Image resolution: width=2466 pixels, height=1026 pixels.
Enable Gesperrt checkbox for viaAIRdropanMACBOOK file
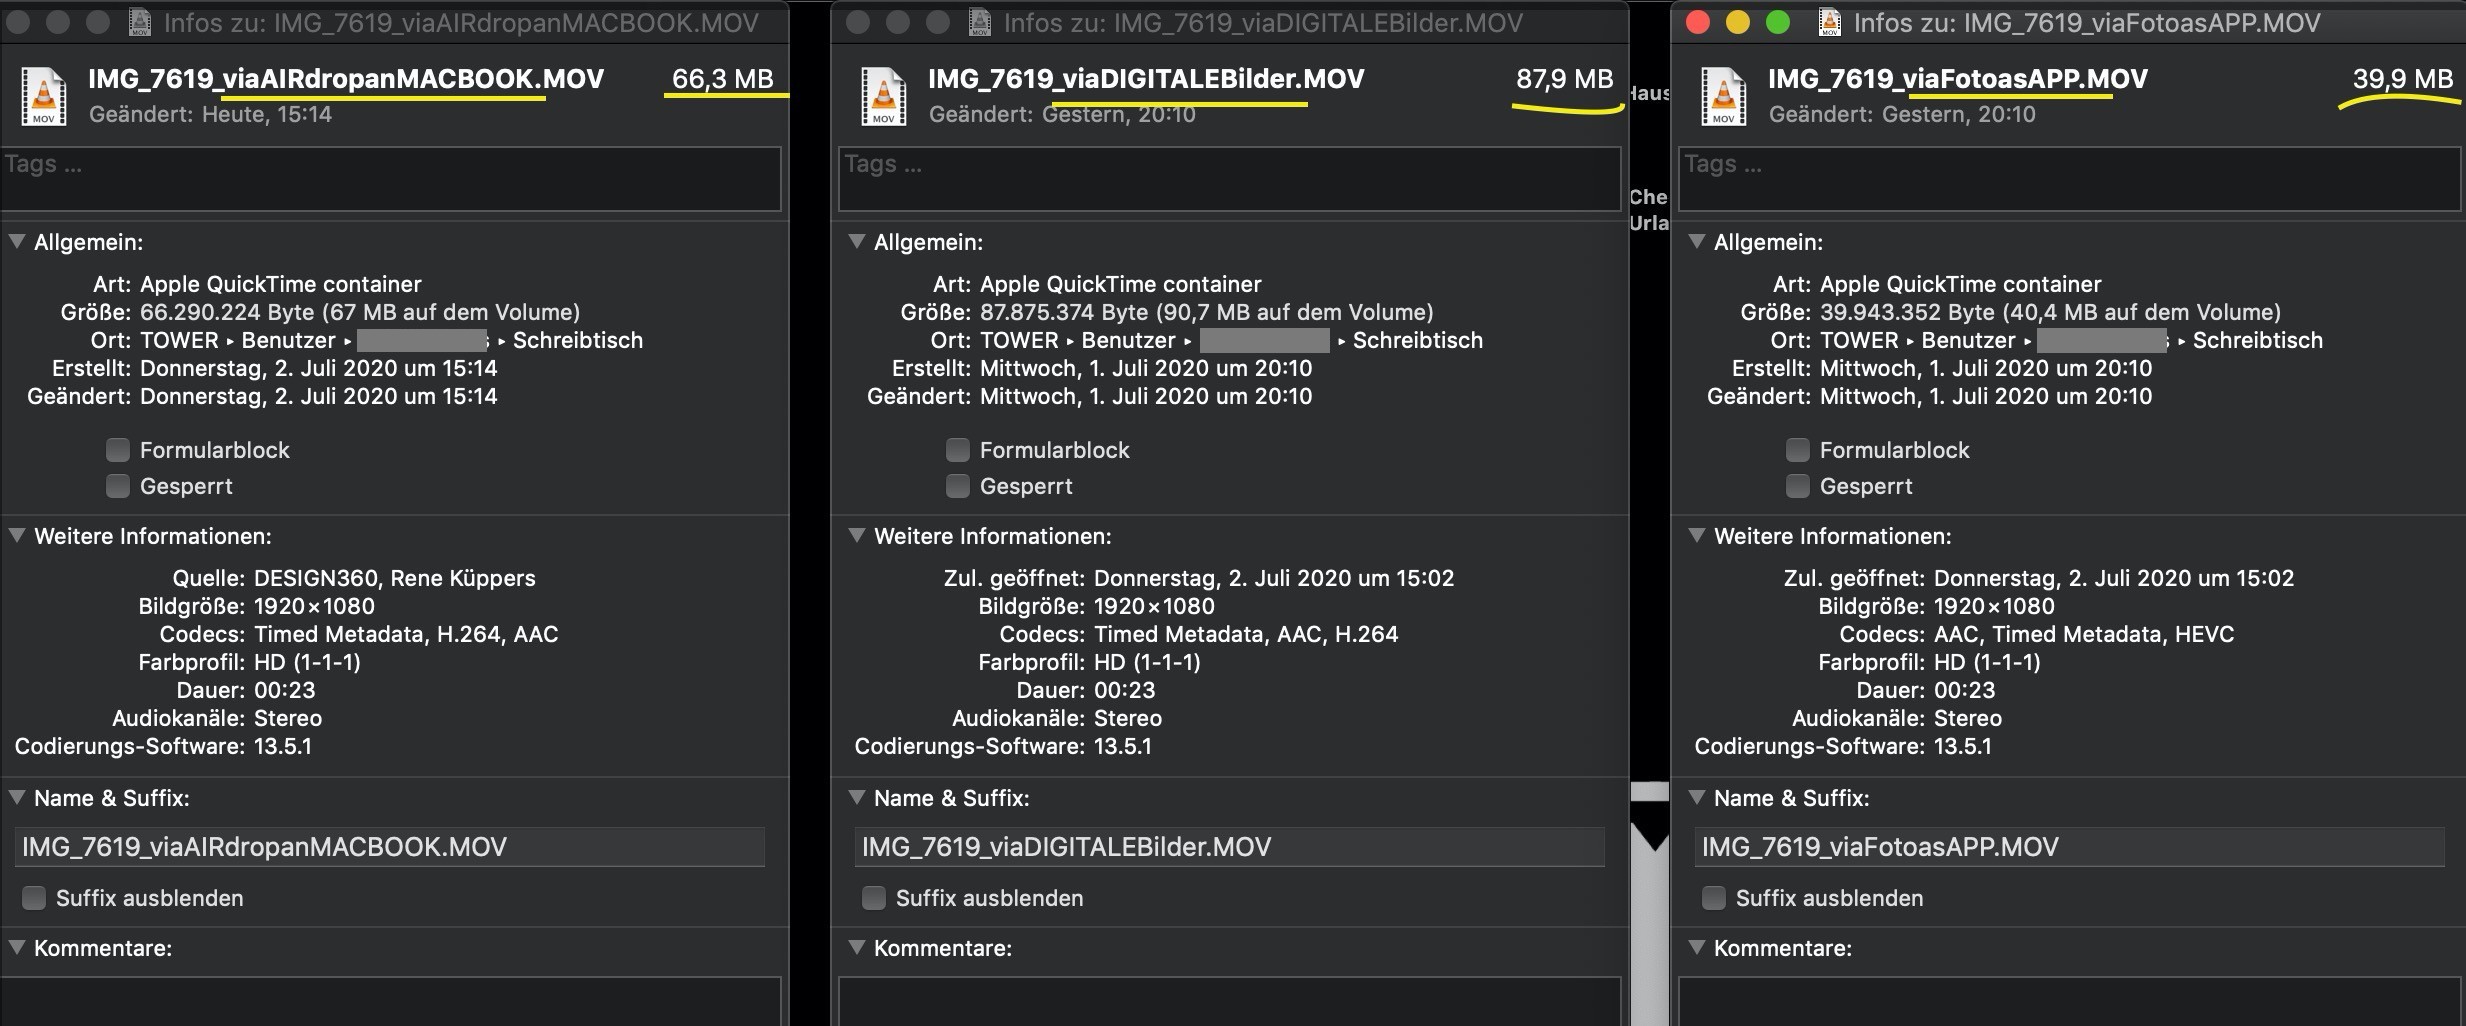click(x=118, y=486)
